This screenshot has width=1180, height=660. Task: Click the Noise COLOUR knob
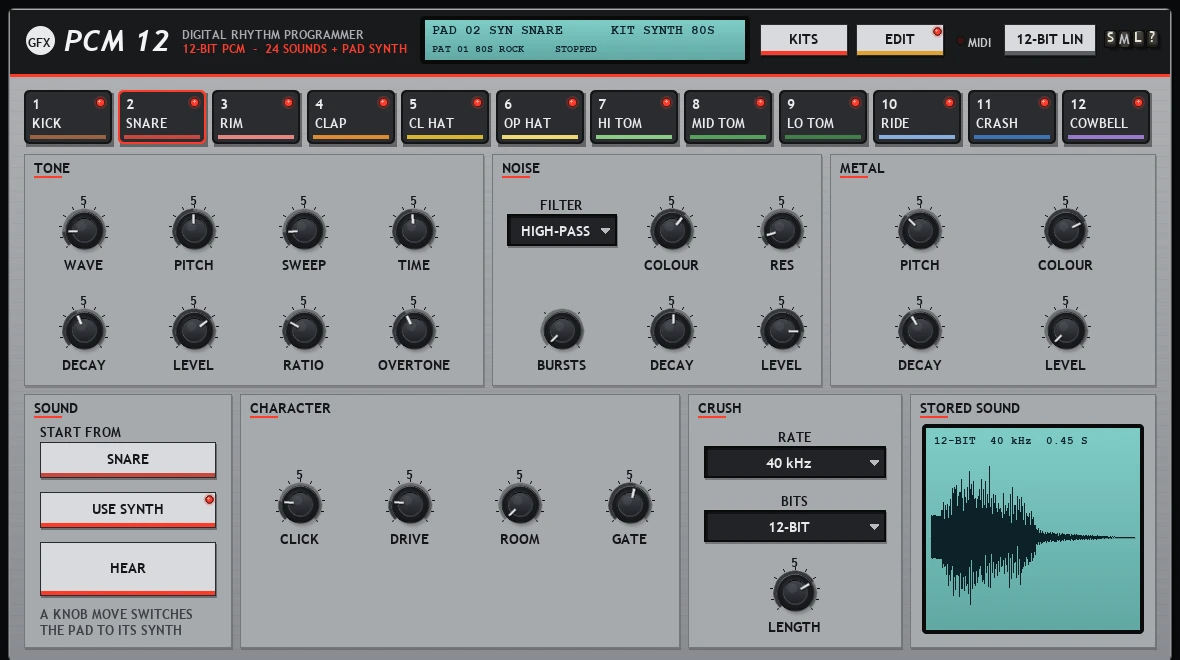tap(671, 230)
